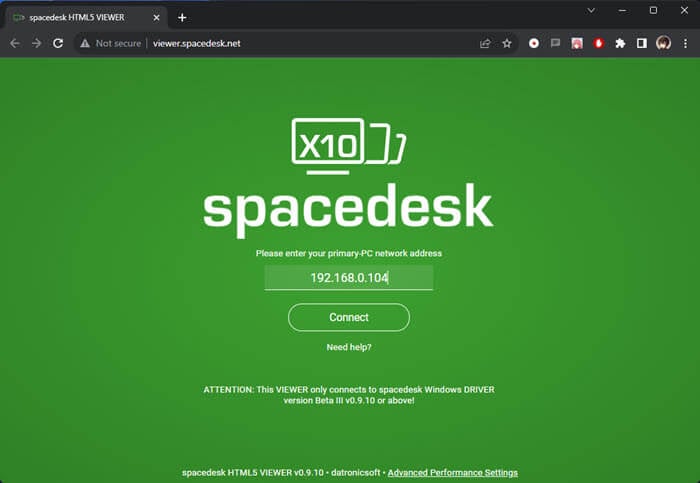Toggle the browser side panel icon

point(642,43)
